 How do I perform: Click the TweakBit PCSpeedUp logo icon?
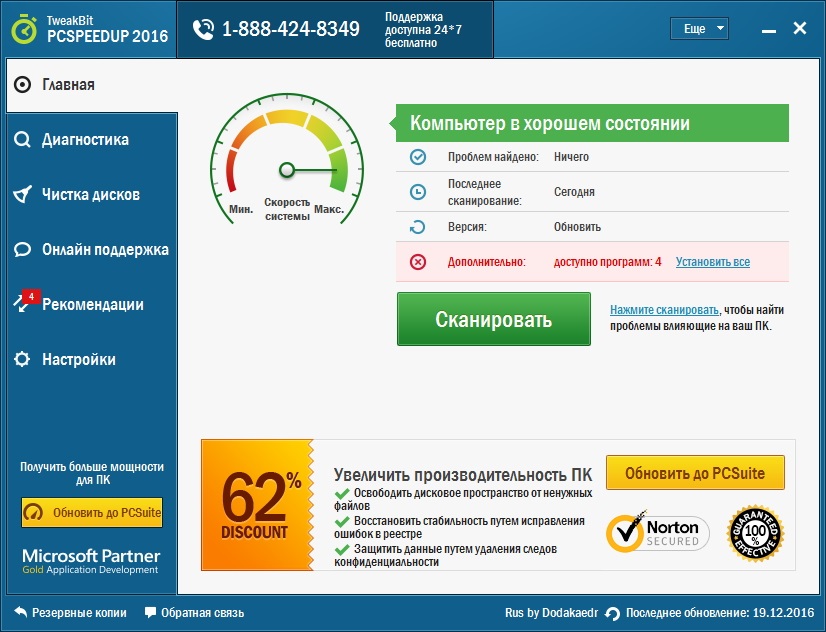pos(24,29)
